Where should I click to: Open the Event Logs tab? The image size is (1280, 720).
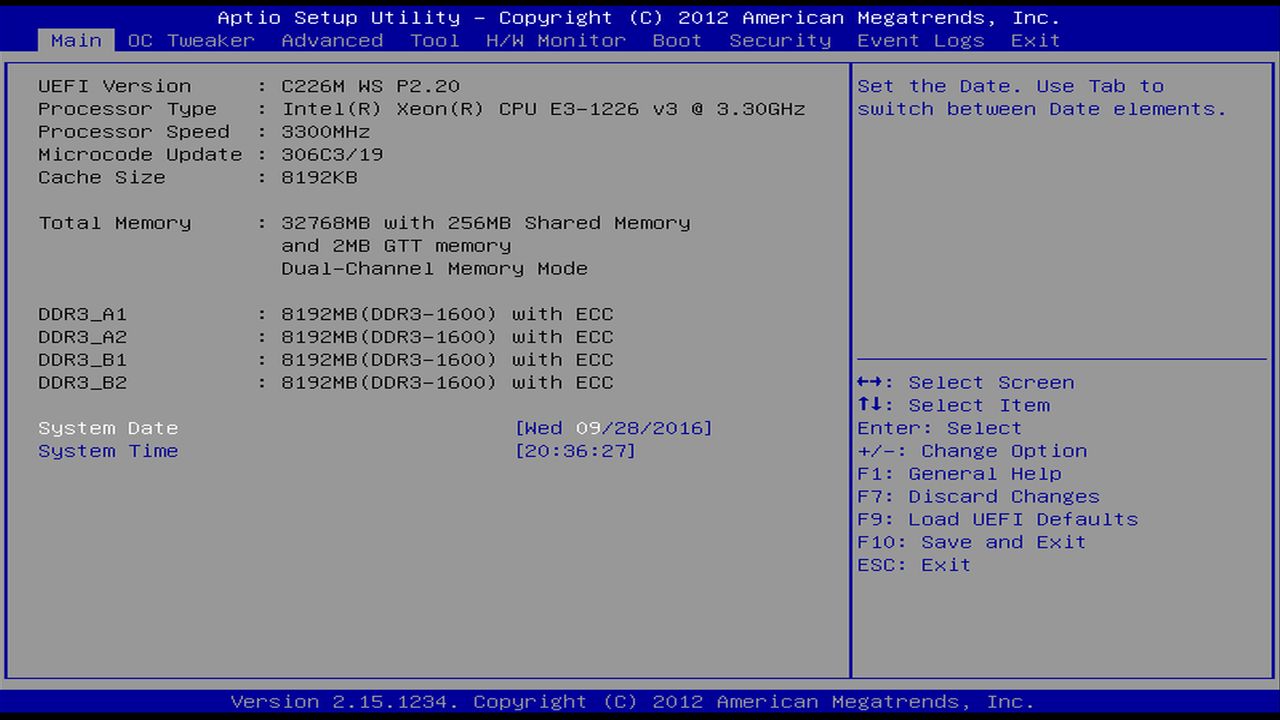click(921, 40)
